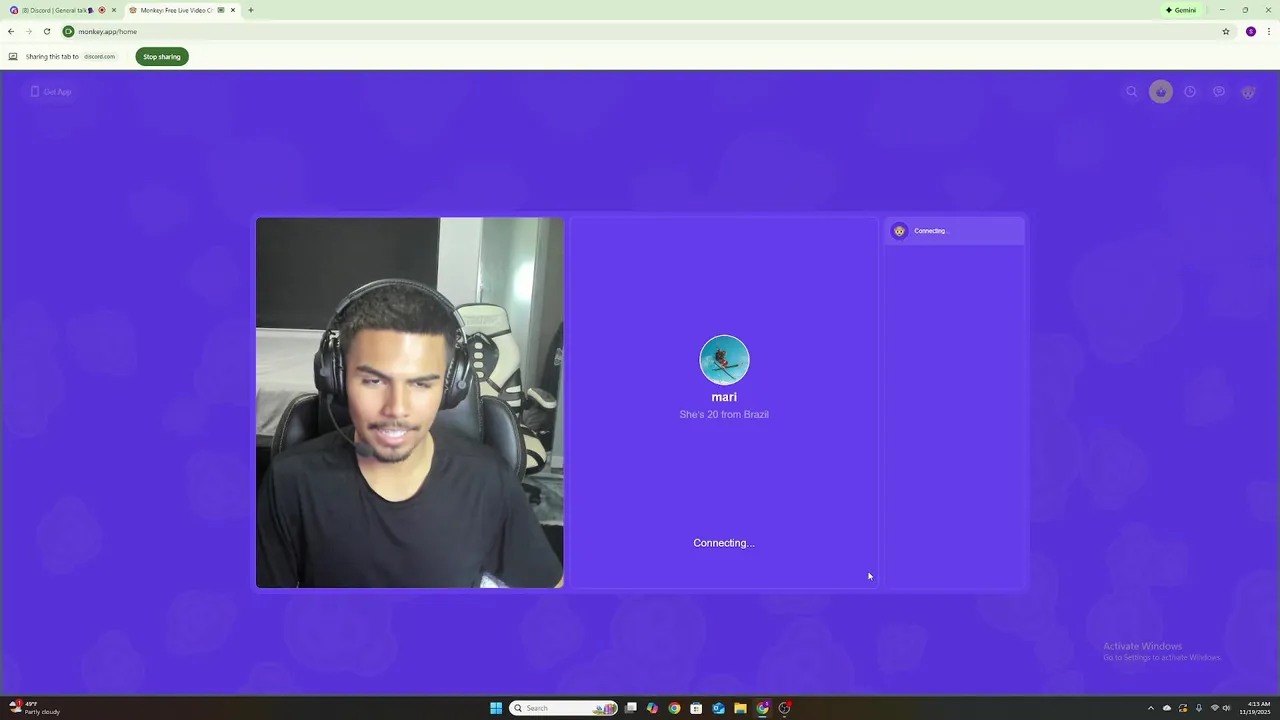Click the sync status tray icon
The height and width of the screenshot is (720, 1280).
click(1183, 708)
